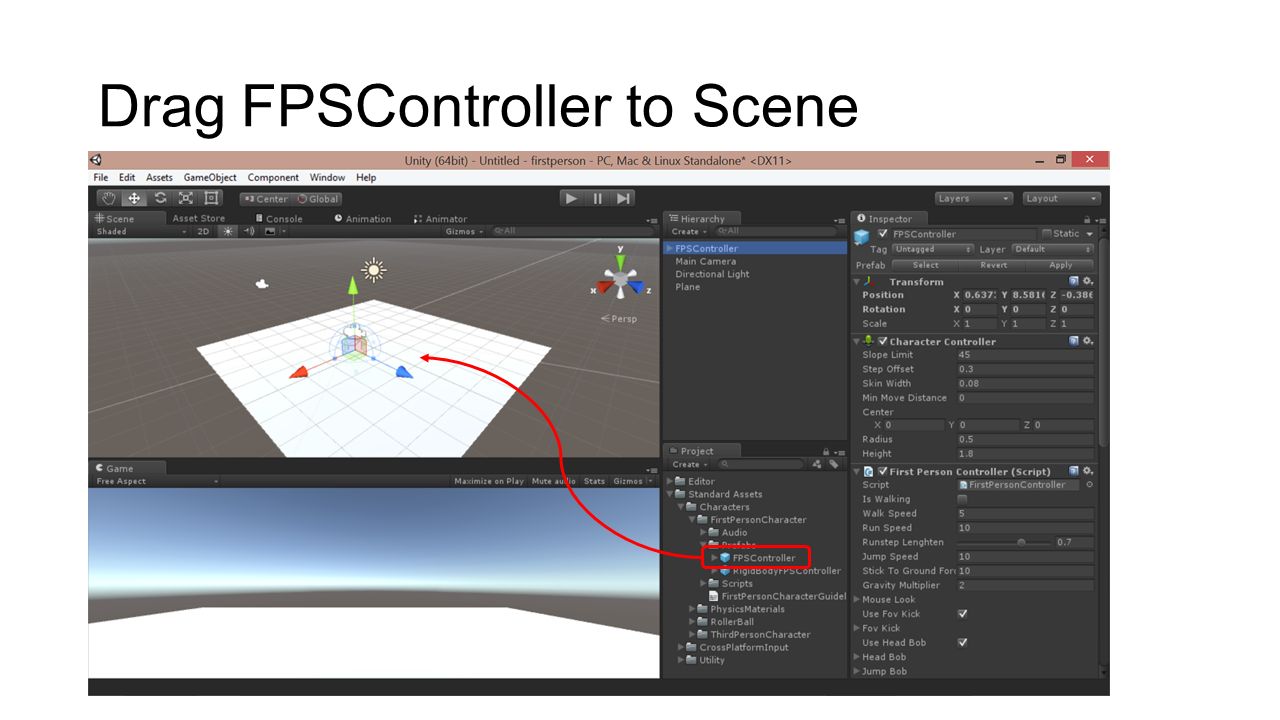Expand Mouse Look foldout

tap(857, 600)
